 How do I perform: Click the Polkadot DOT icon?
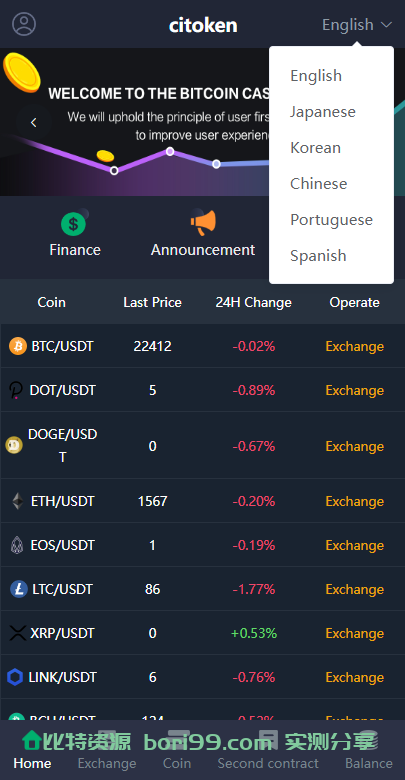point(16,390)
